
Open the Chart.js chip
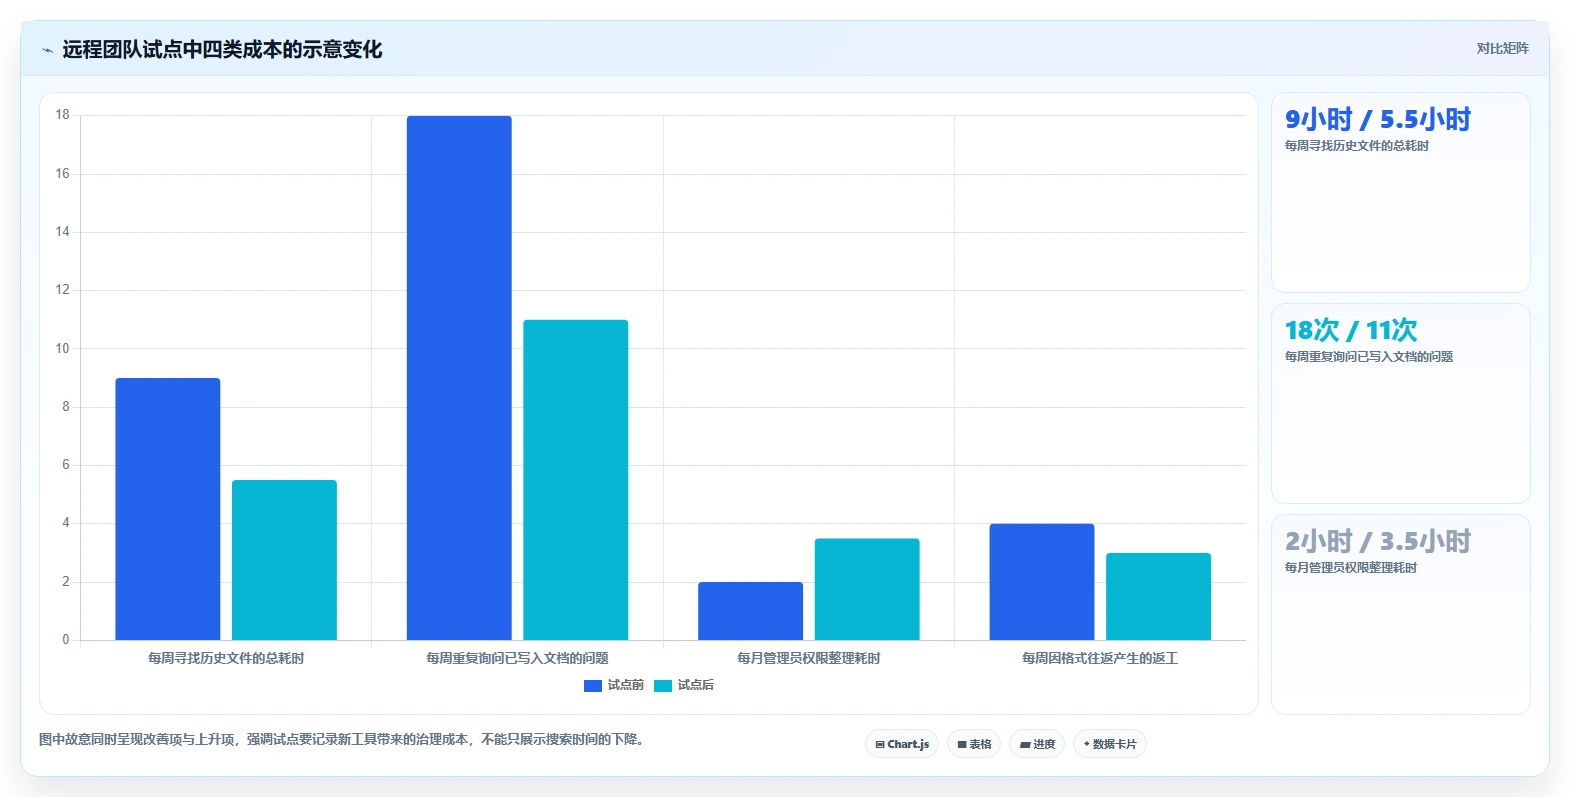[902, 744]
